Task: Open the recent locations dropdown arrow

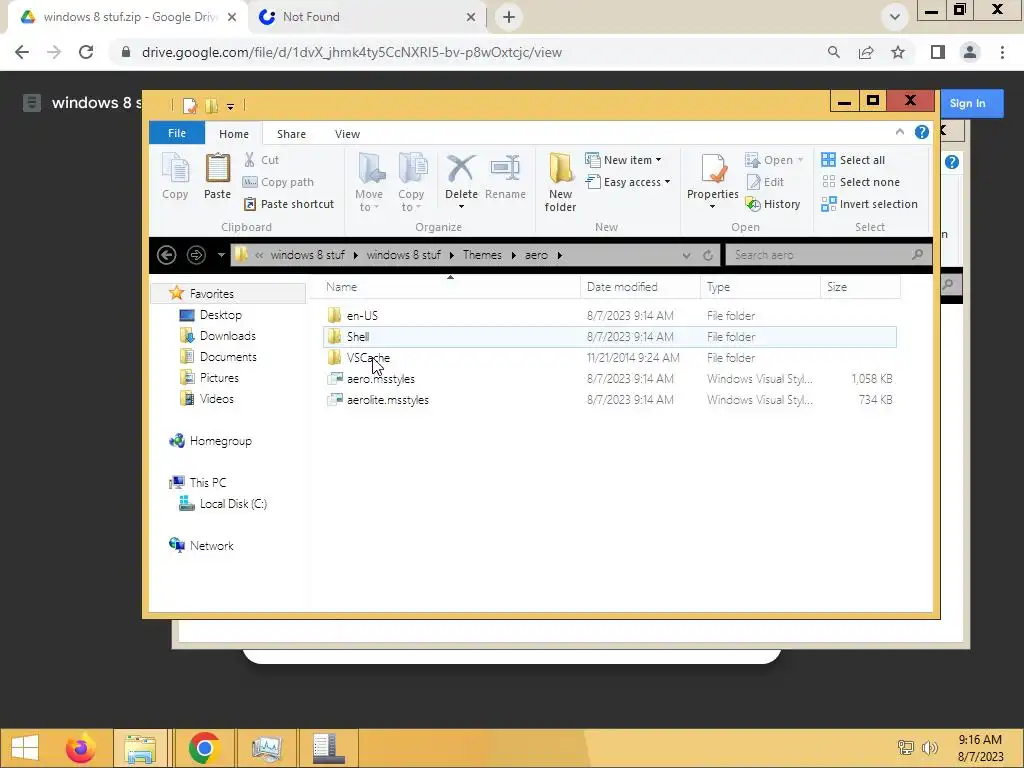Action: [x=221, y=255]
